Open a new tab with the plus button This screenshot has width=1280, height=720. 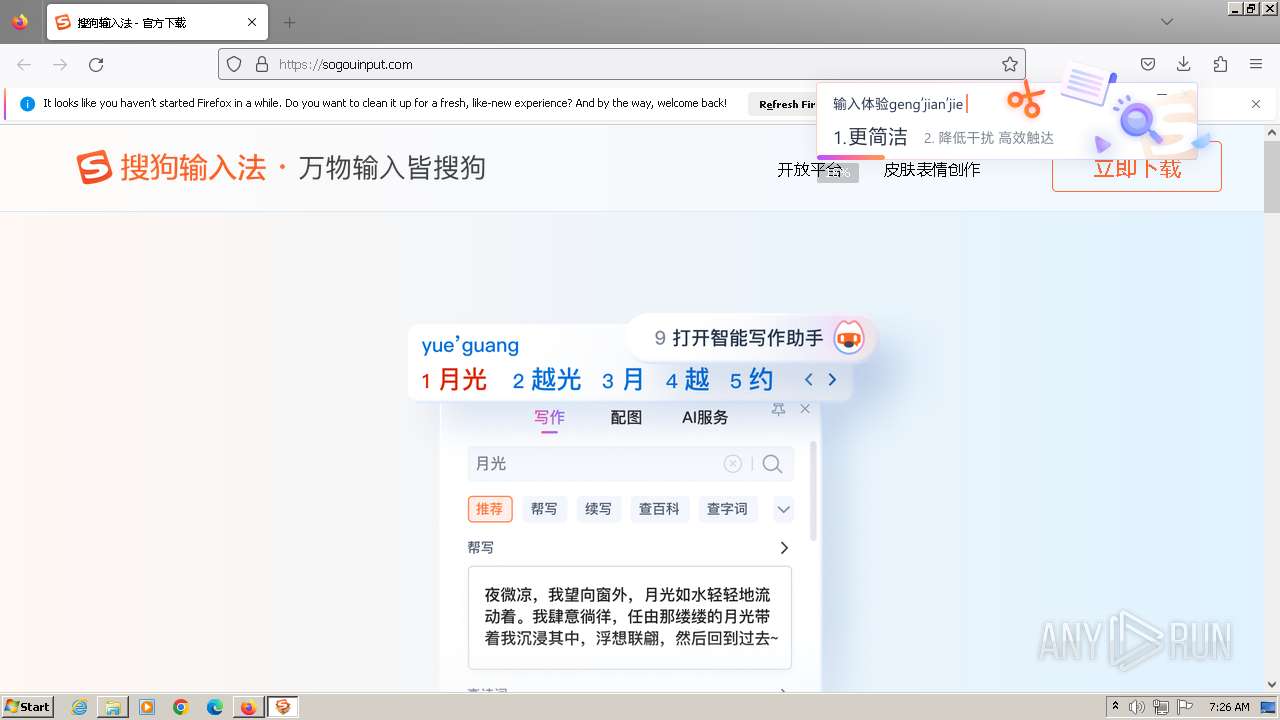click(289, 22)
